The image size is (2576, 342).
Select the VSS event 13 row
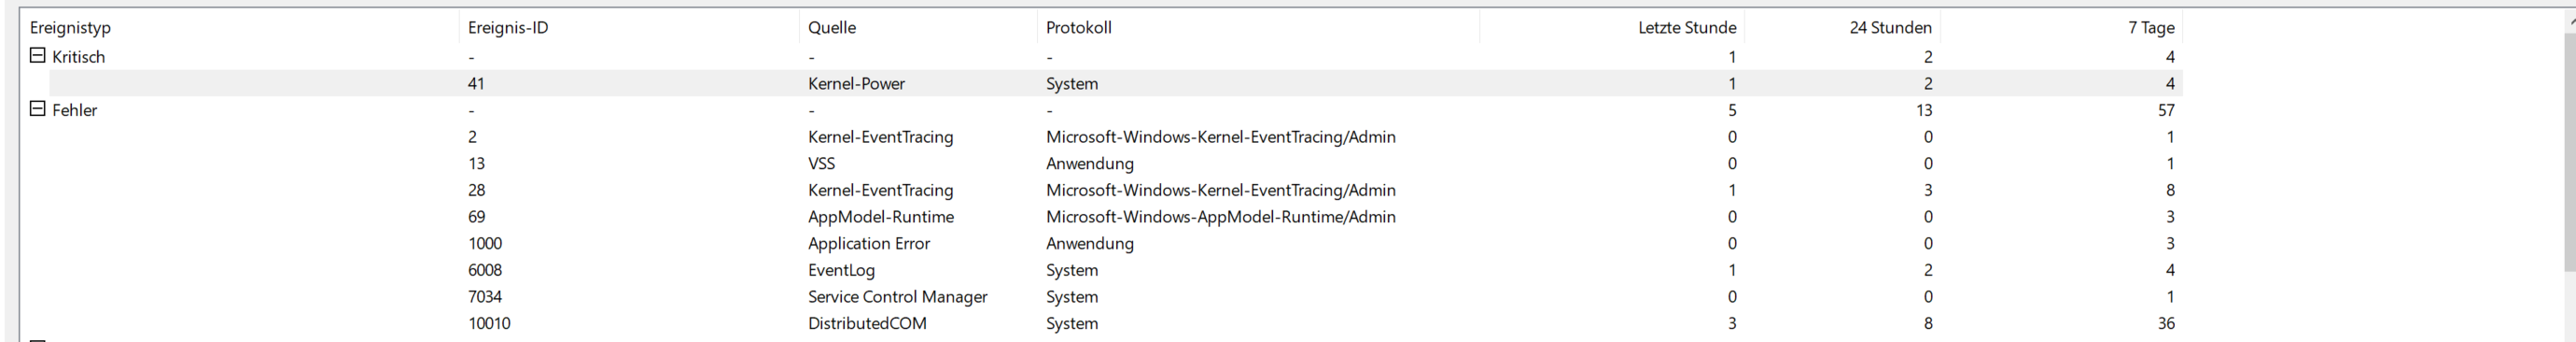coord(1116,163)
